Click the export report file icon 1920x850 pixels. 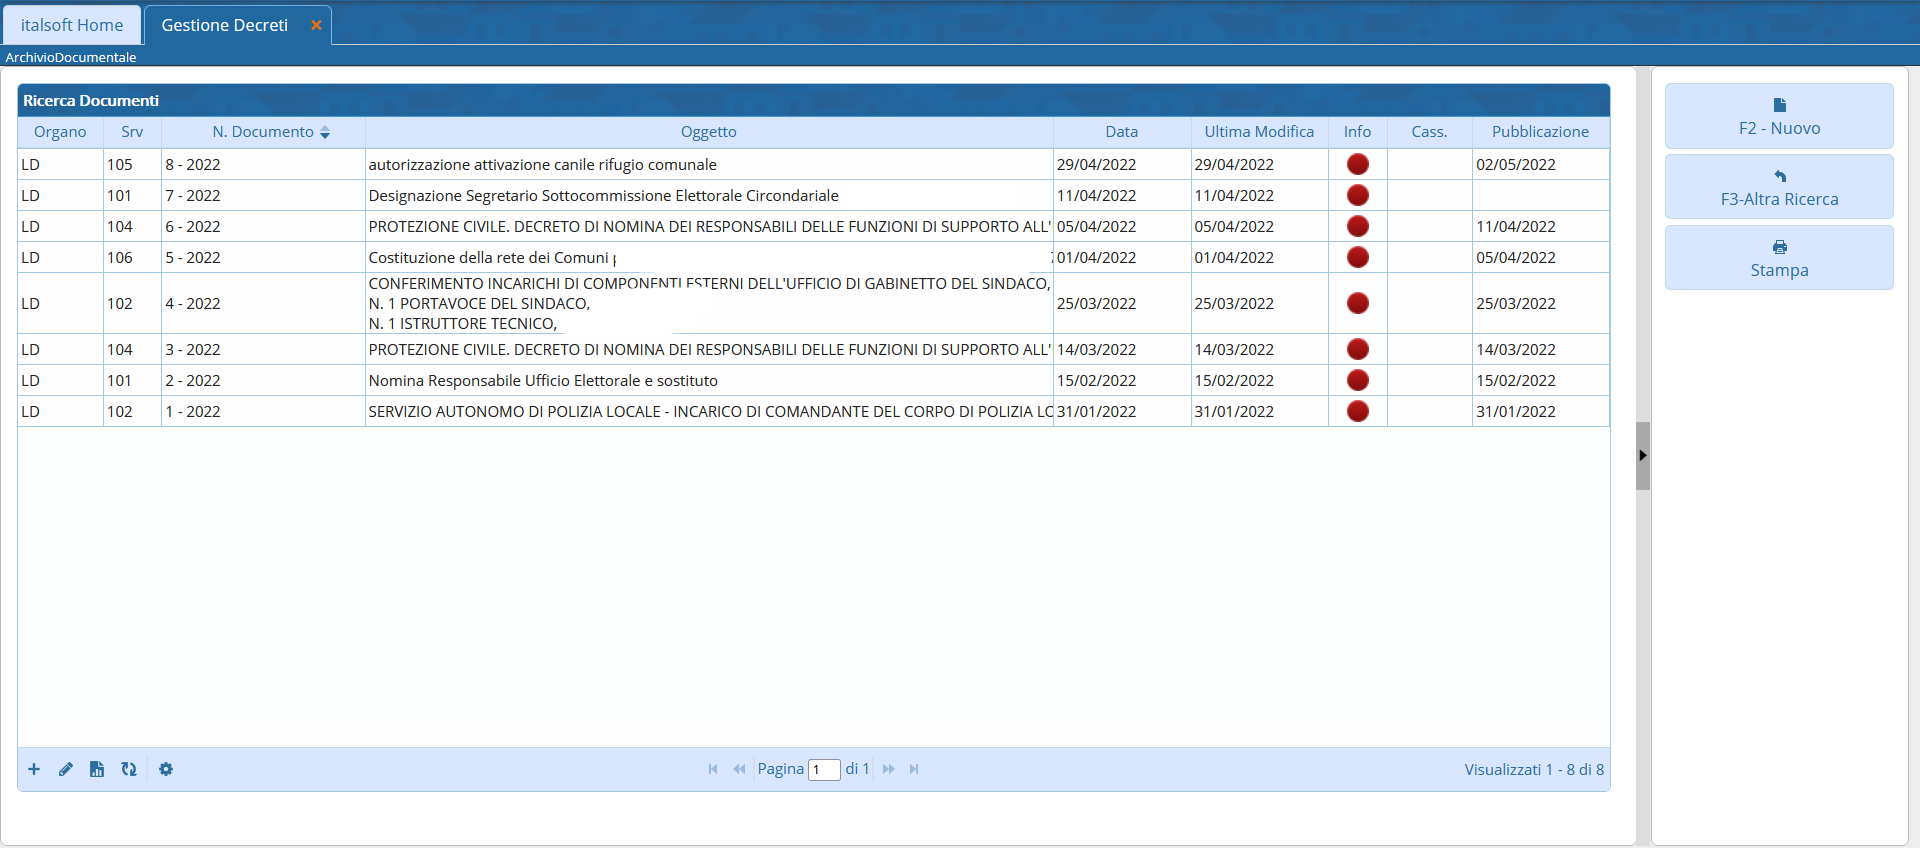tap(97, 769)
